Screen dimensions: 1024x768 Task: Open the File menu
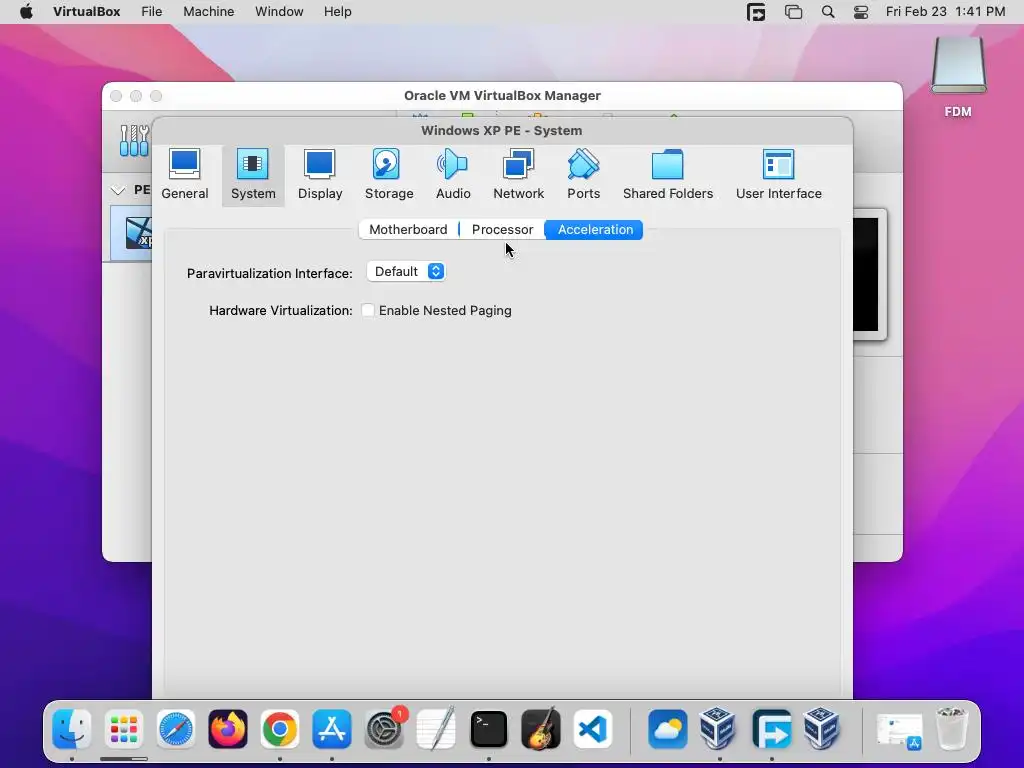tap(152, 12)
